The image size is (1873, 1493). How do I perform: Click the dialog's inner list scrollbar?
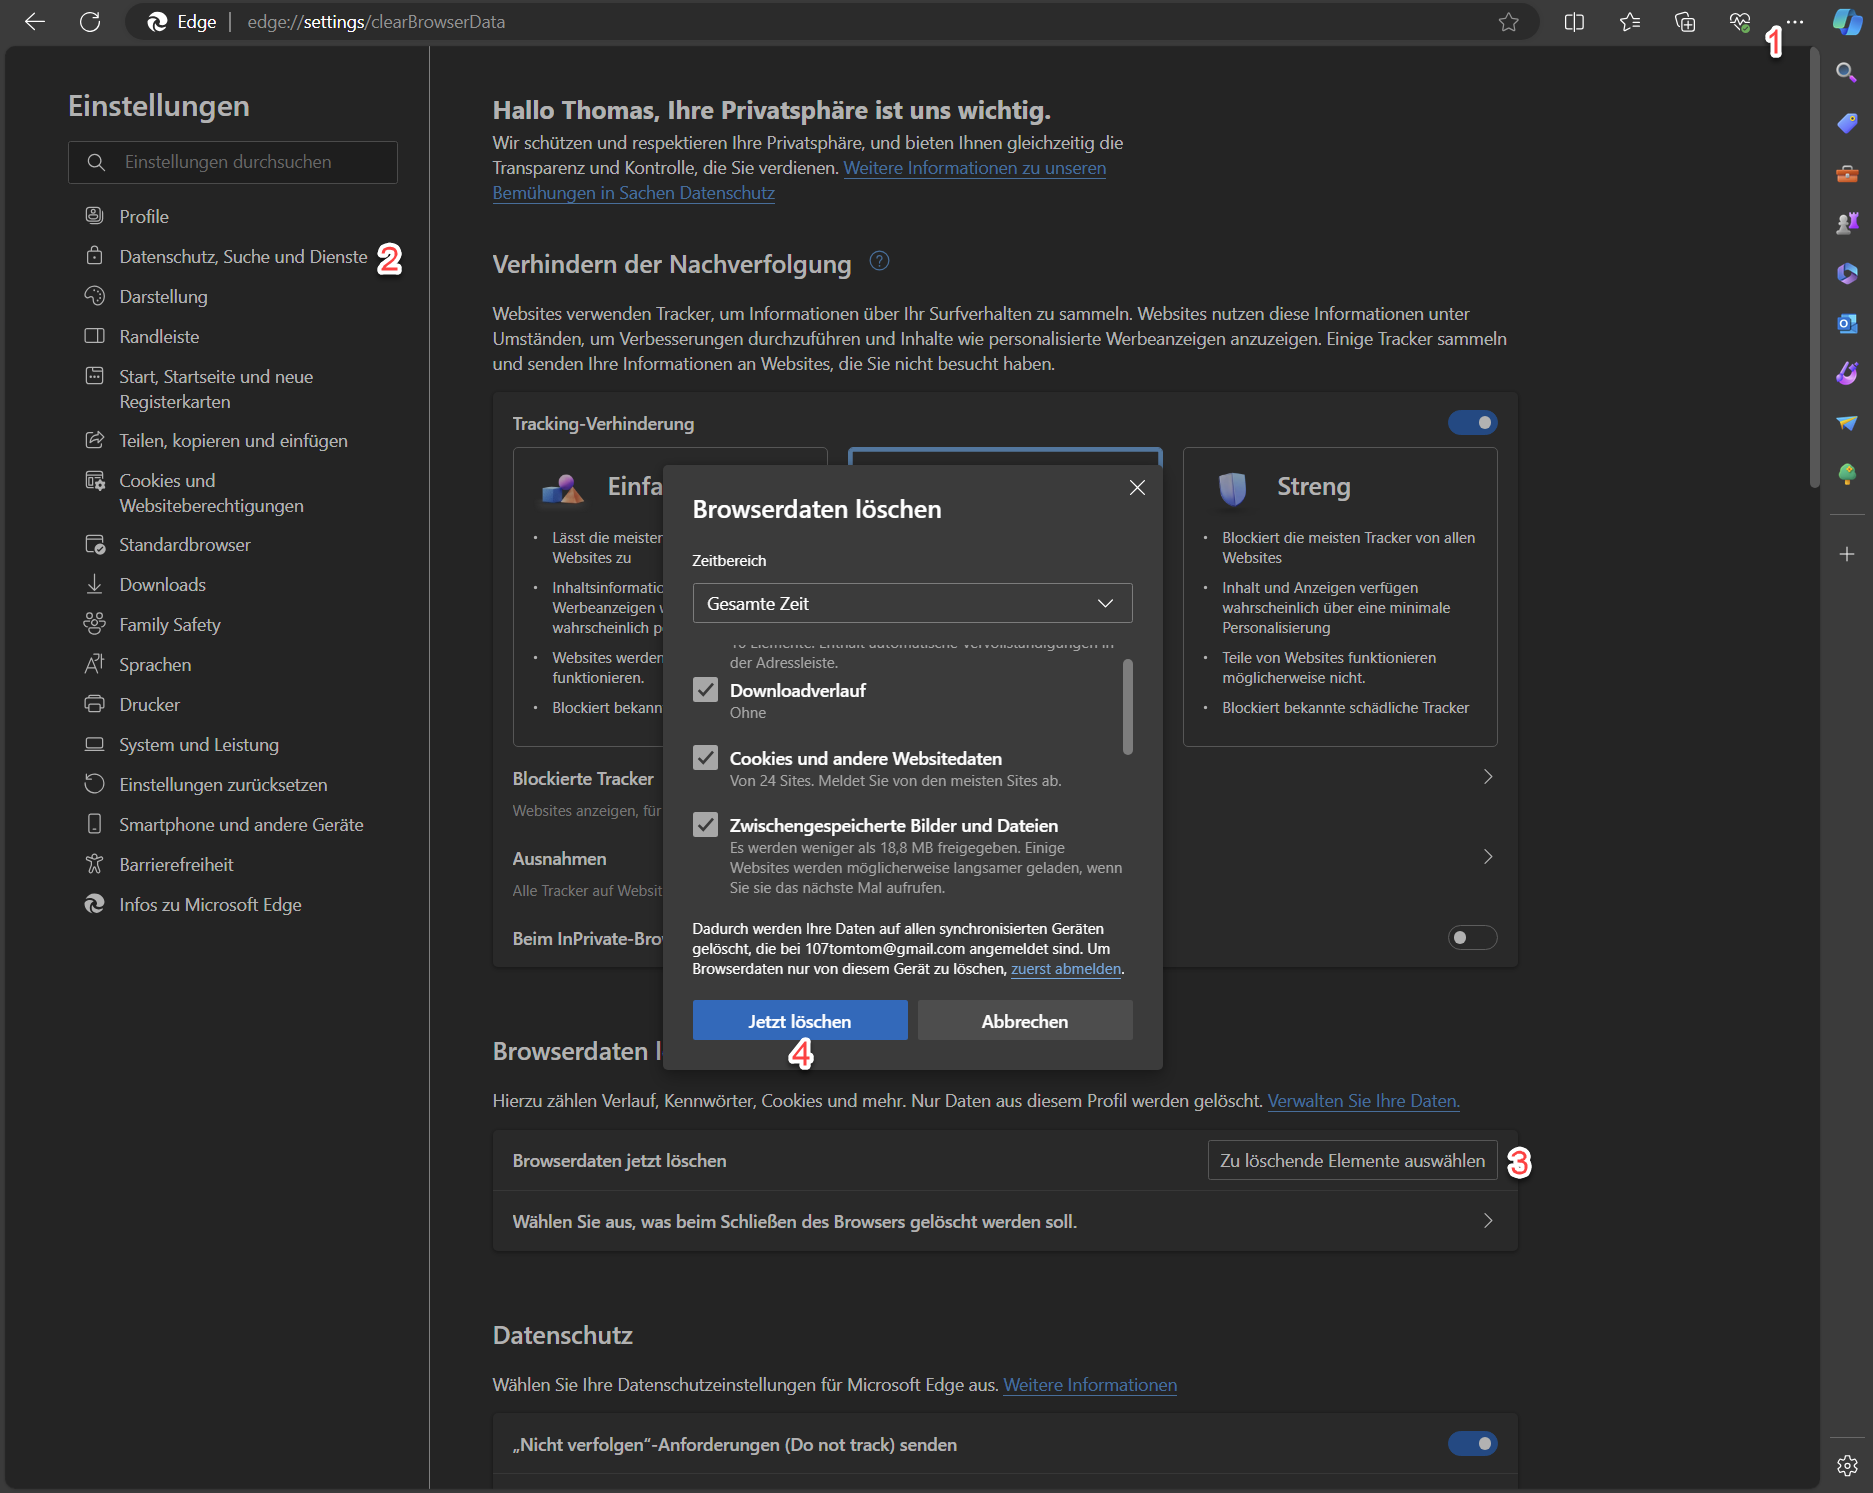pos(1128,707)
